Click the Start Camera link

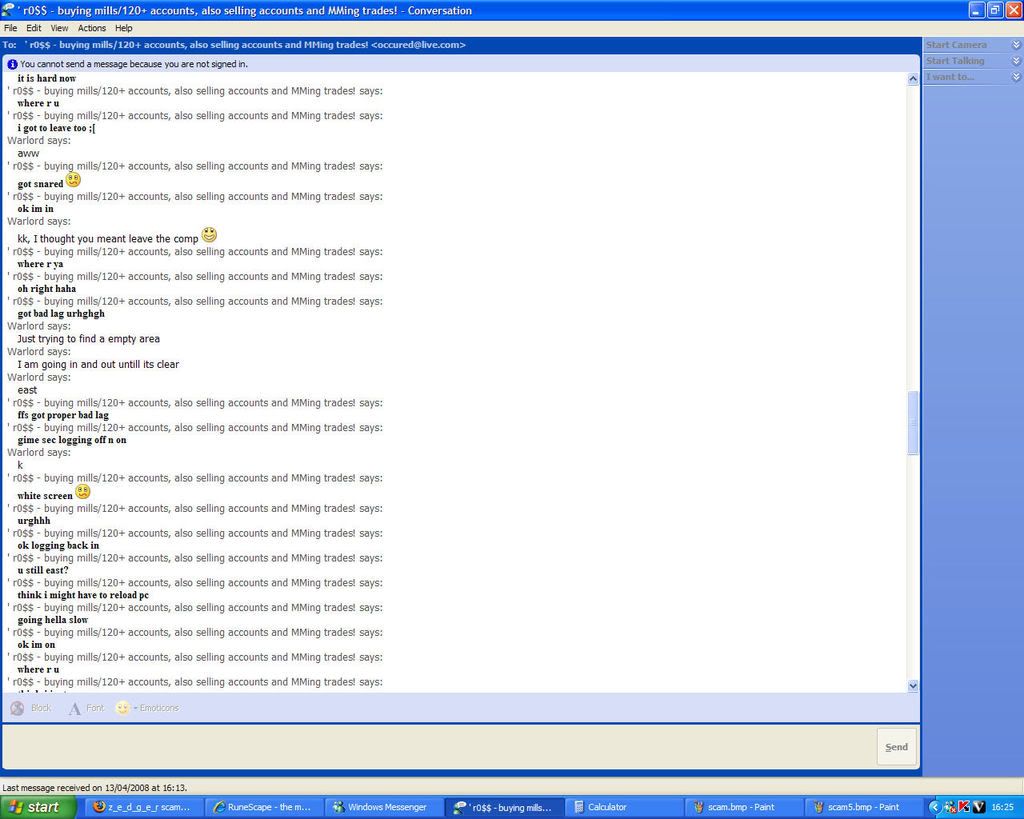click(956, 44)
